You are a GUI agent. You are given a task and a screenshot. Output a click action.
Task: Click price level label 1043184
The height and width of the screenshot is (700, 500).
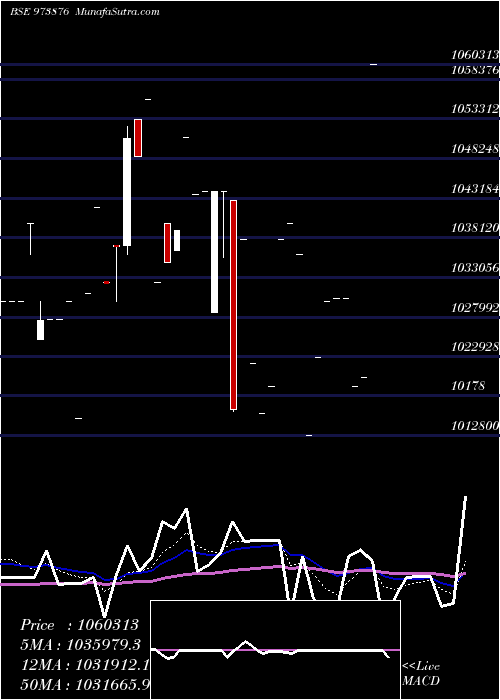tap(475, 189)
